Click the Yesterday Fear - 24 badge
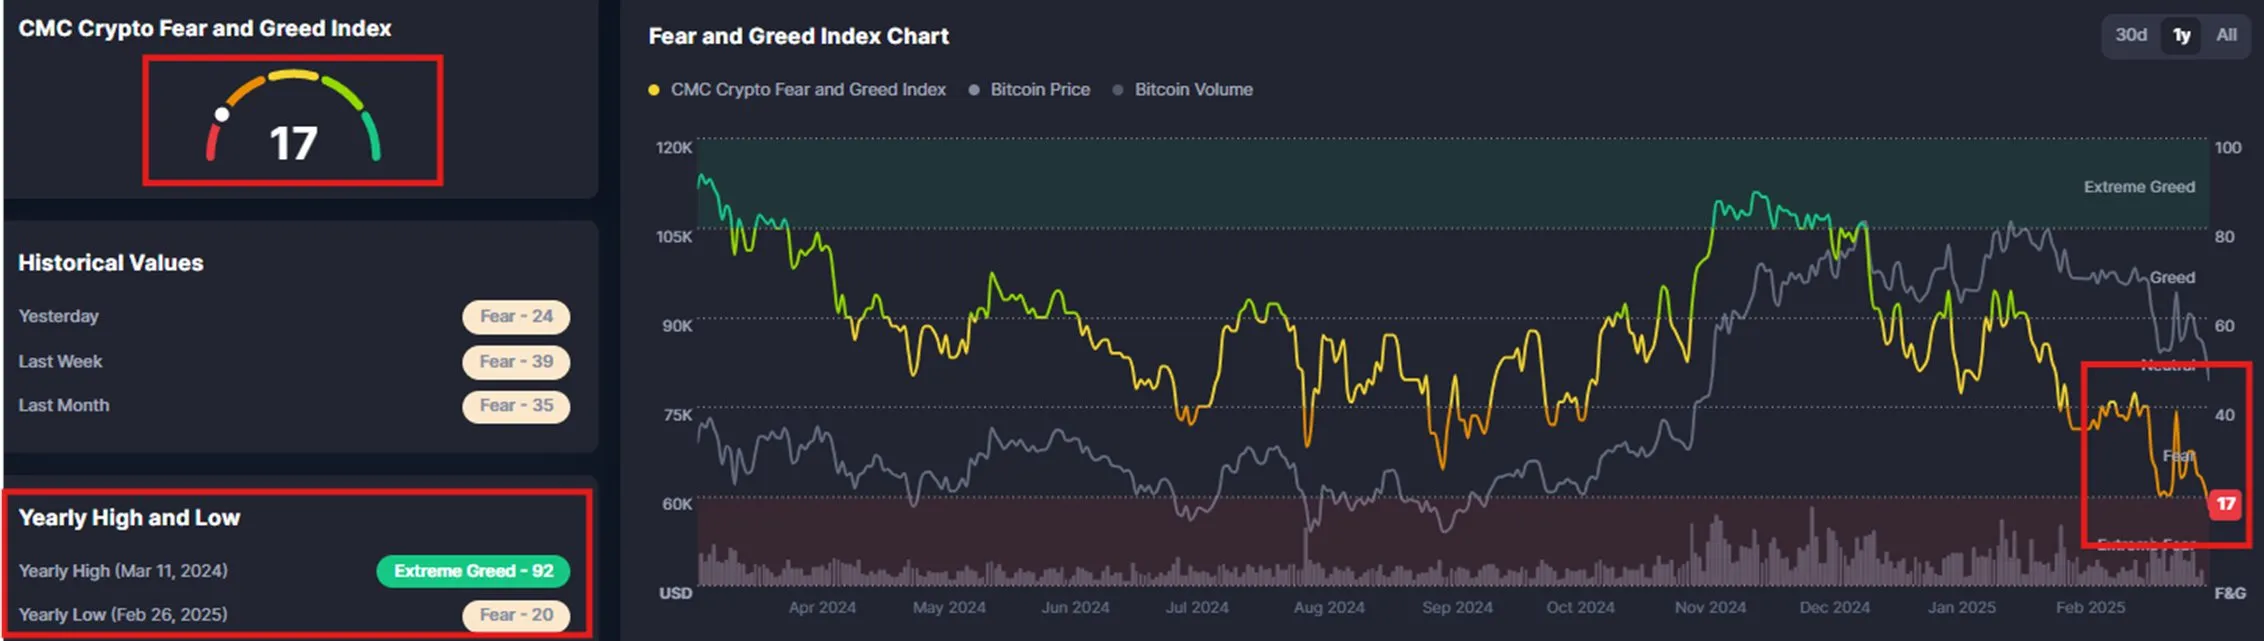 click(516, 317)
